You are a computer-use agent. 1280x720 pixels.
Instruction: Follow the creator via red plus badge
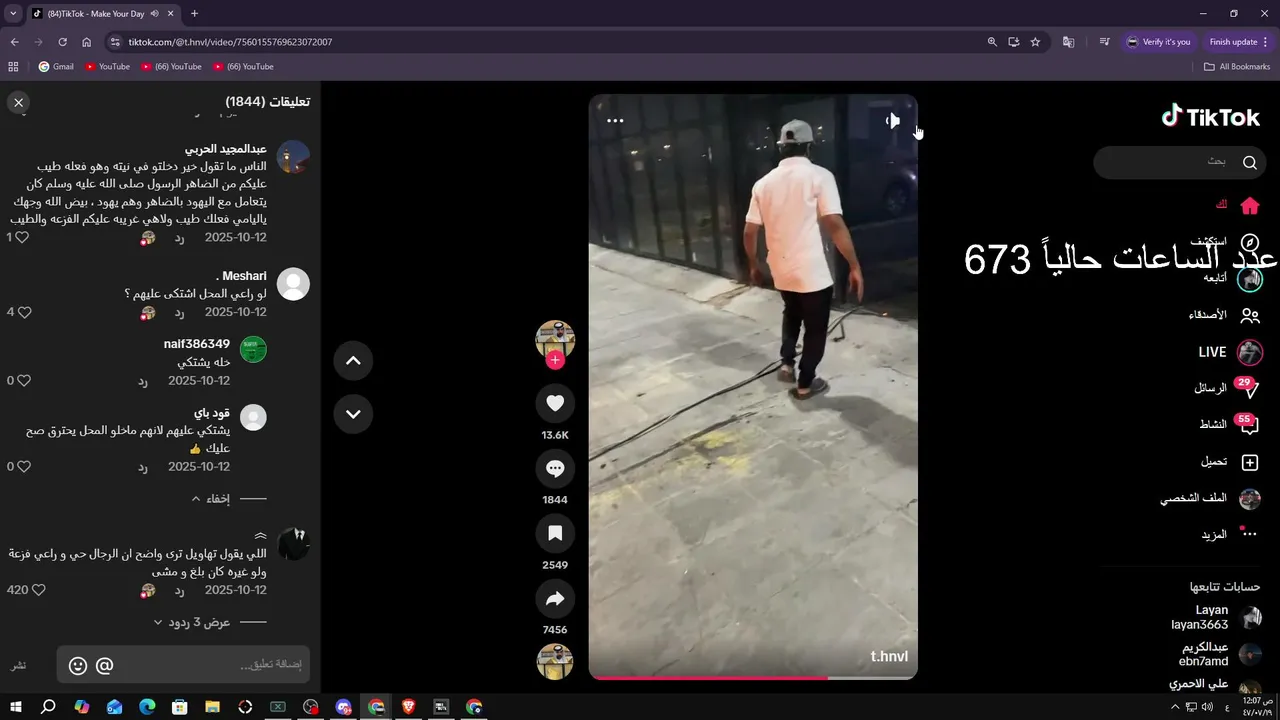point(555,360)
